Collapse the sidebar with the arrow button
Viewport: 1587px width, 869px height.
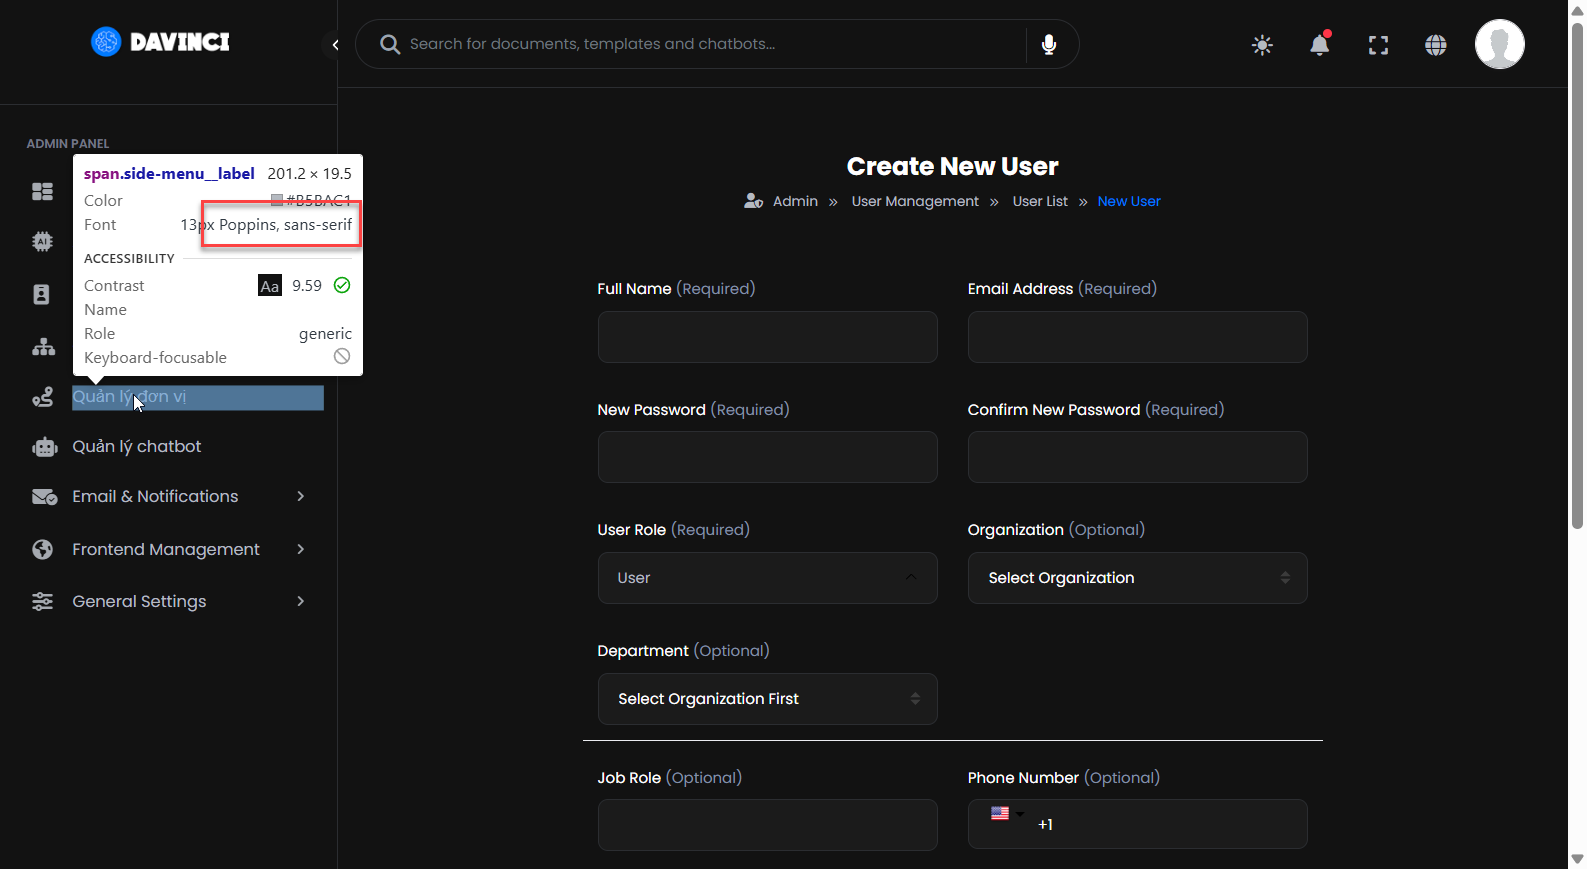click(335, 45)
